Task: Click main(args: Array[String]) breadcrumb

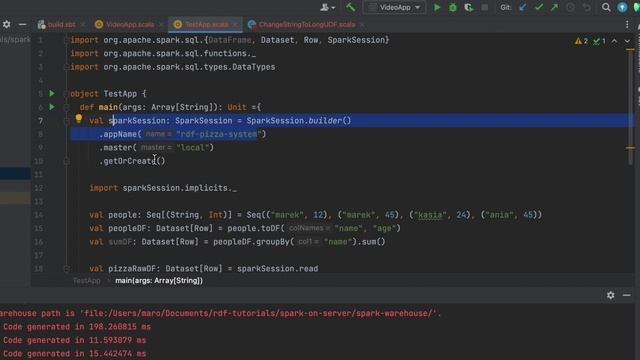Action: [x=159, y=280]
